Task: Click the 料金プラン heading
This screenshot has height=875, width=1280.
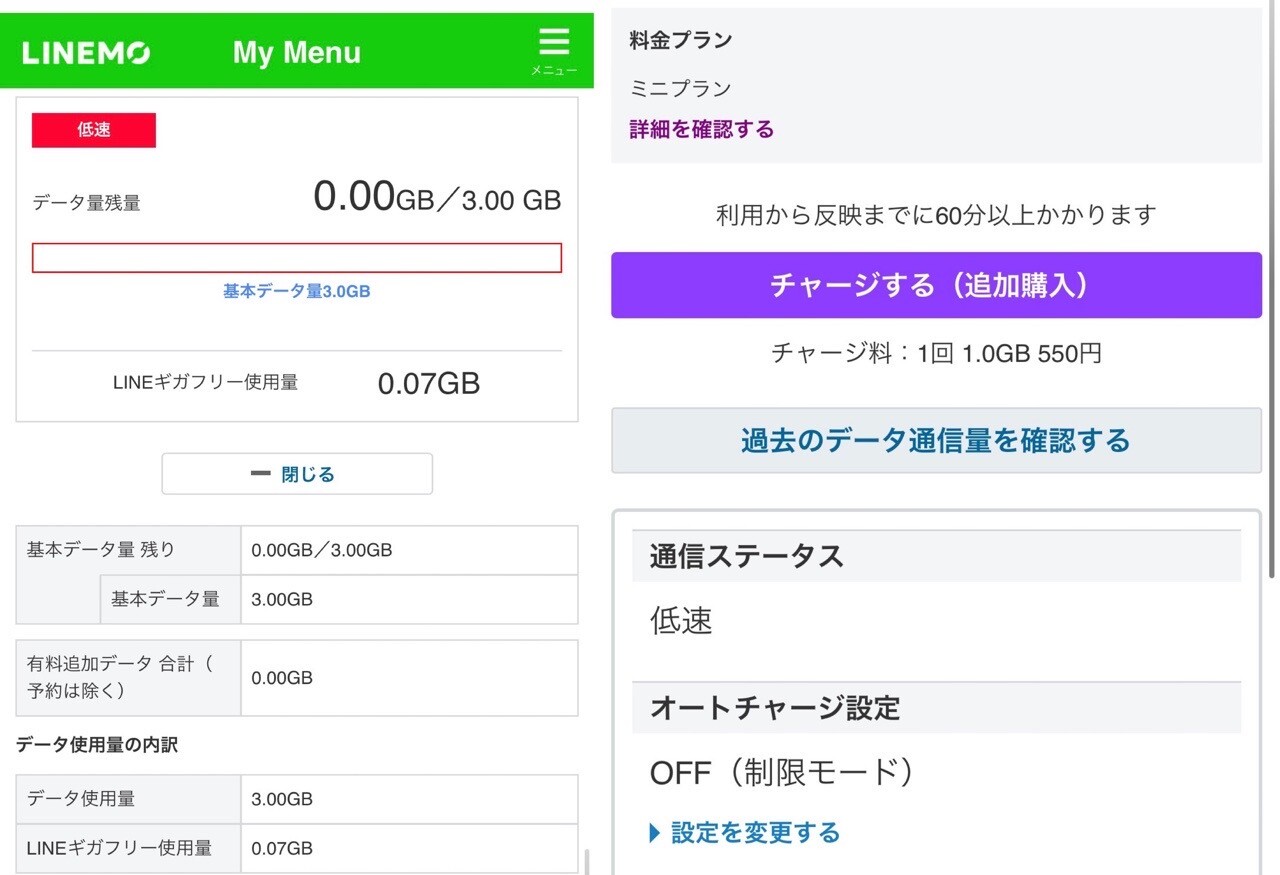Action: point(681,41)
